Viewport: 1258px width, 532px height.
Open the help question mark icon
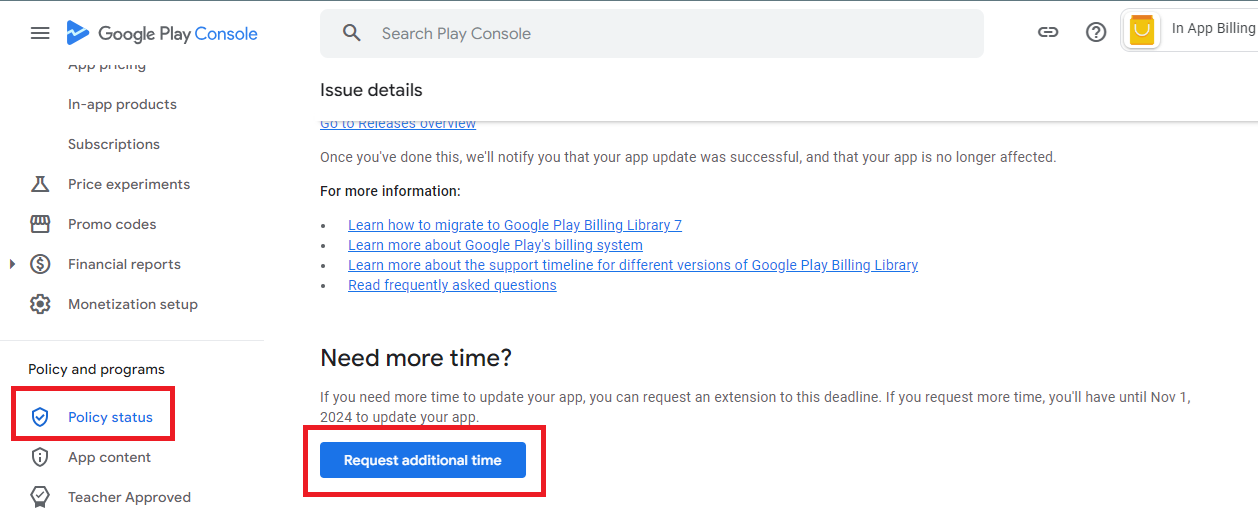1096,32
